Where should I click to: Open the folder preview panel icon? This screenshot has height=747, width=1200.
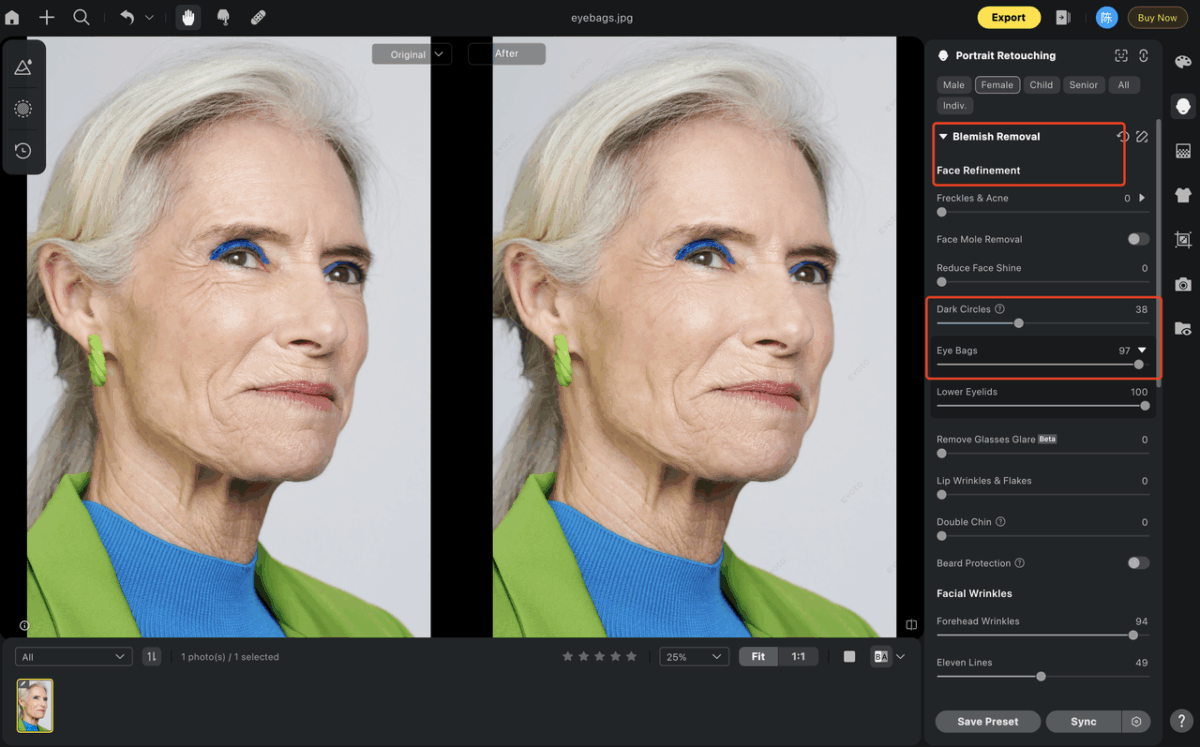(x=1183, y=328)
